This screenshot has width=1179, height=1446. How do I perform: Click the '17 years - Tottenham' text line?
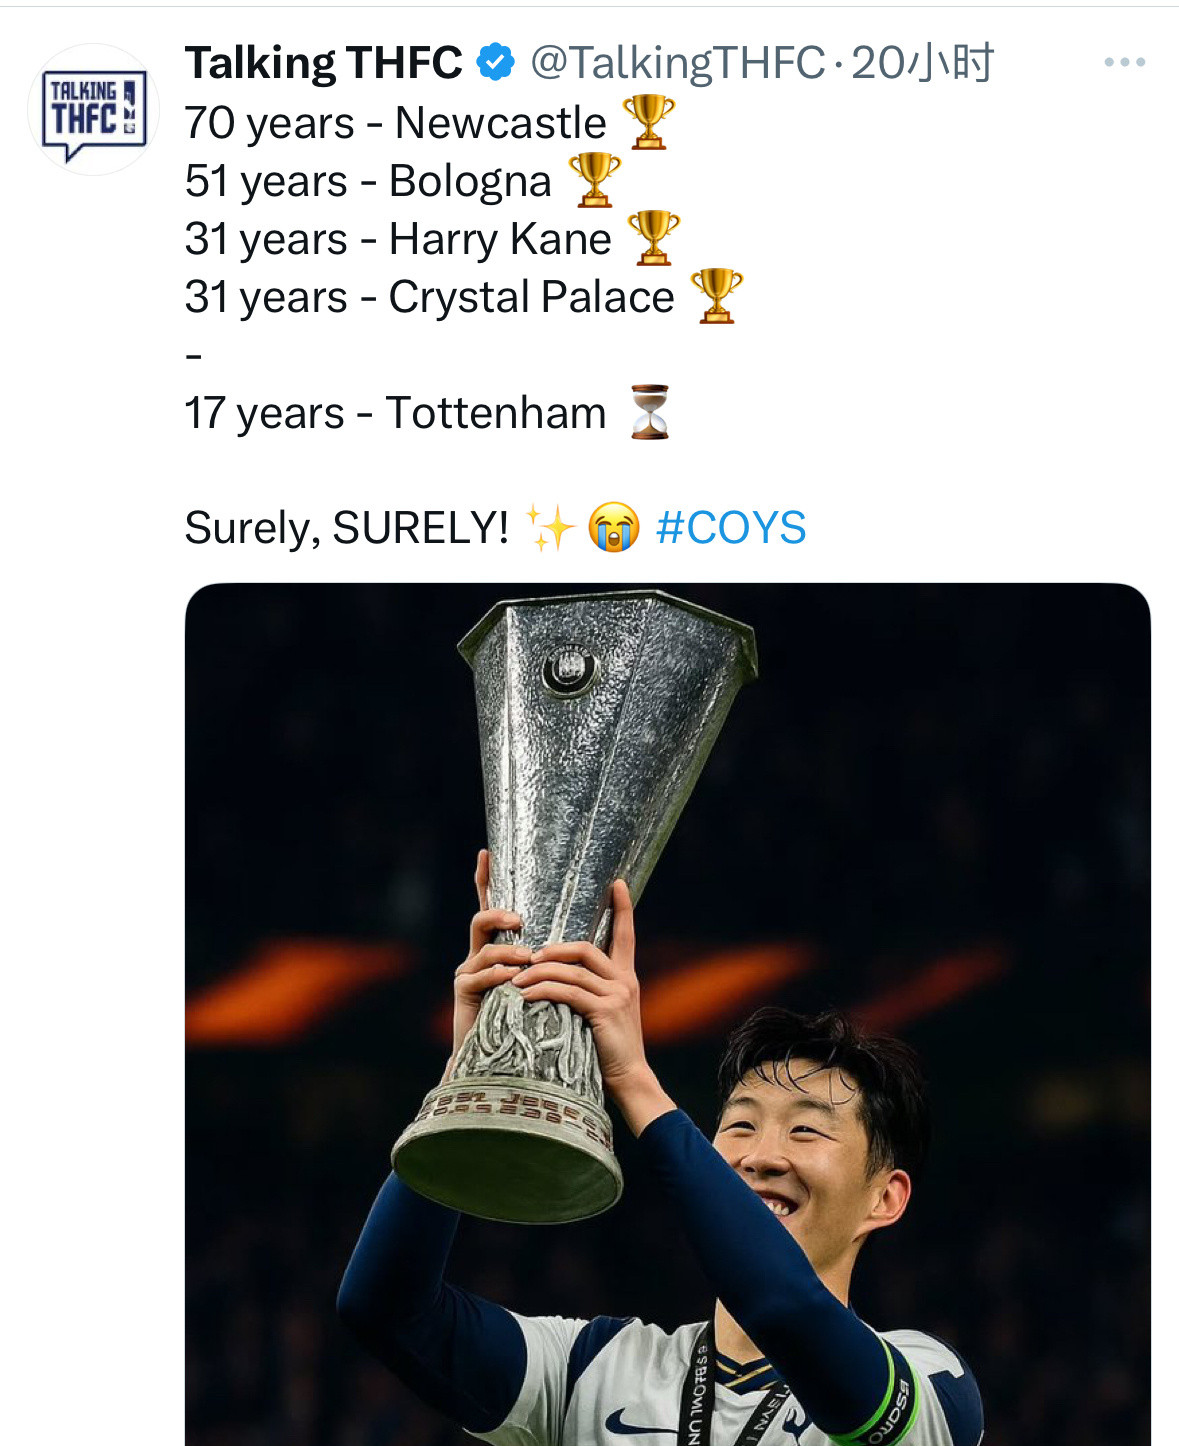click(396, 413)
